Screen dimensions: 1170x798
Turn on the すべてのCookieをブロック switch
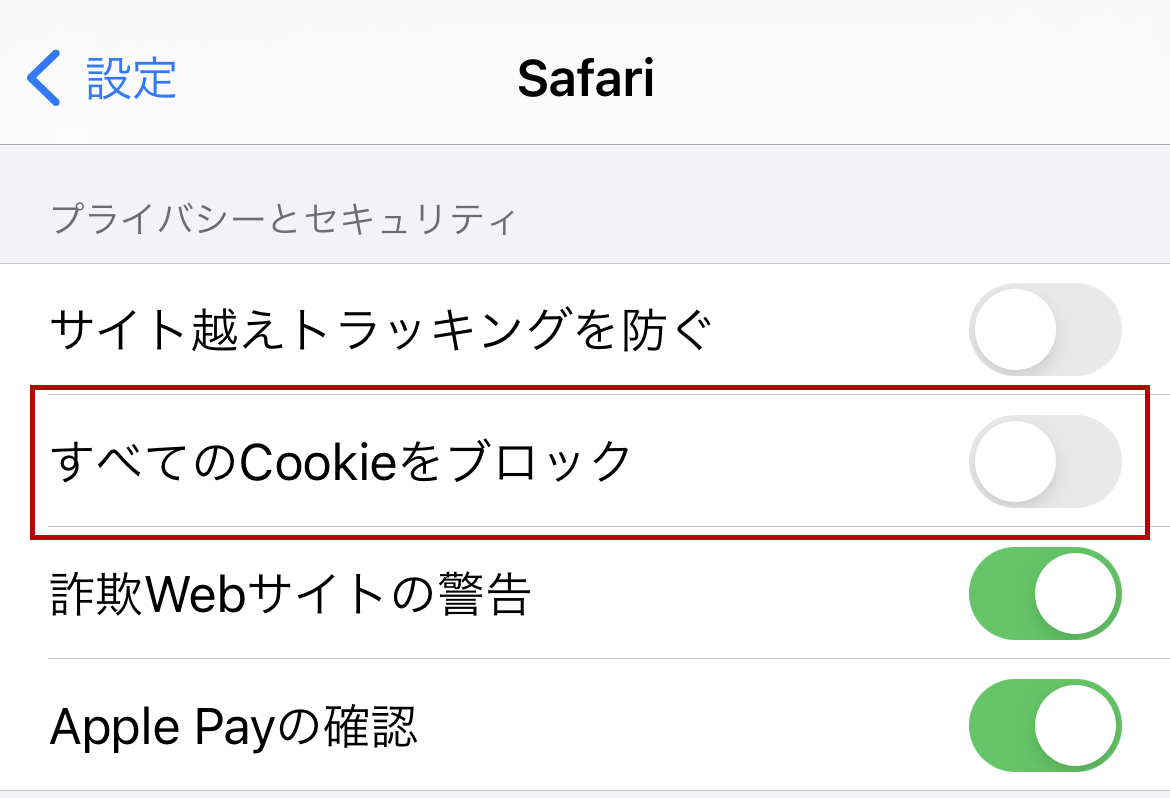1045,461
